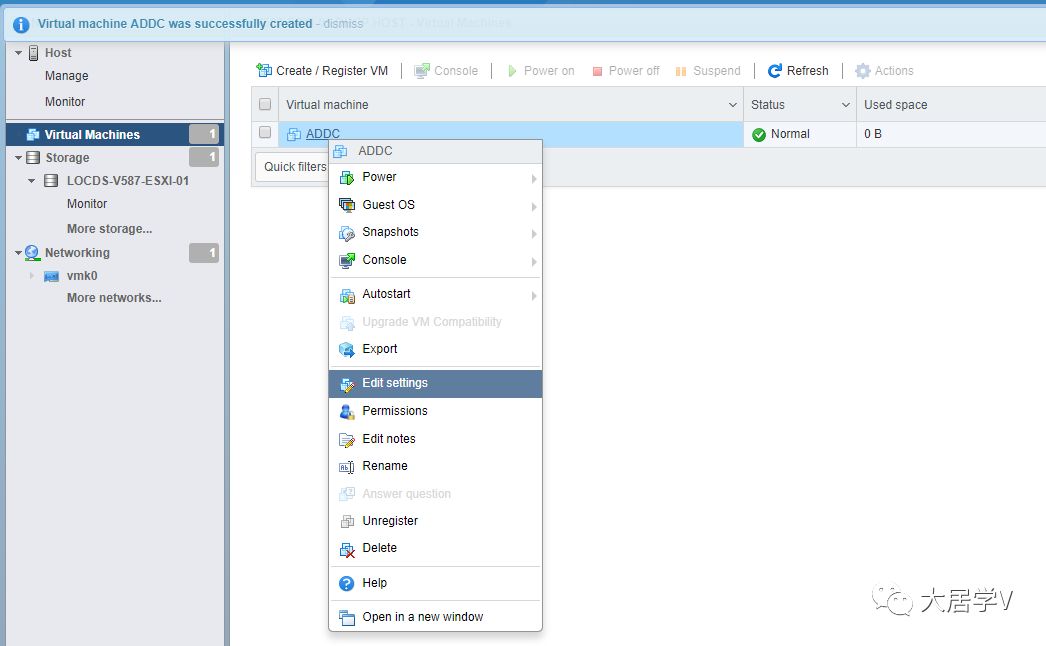Collapse the LOCDS-V587-ESXI-01 tree node
Screen dimensions: 1046x646
[x=31, y=181]
